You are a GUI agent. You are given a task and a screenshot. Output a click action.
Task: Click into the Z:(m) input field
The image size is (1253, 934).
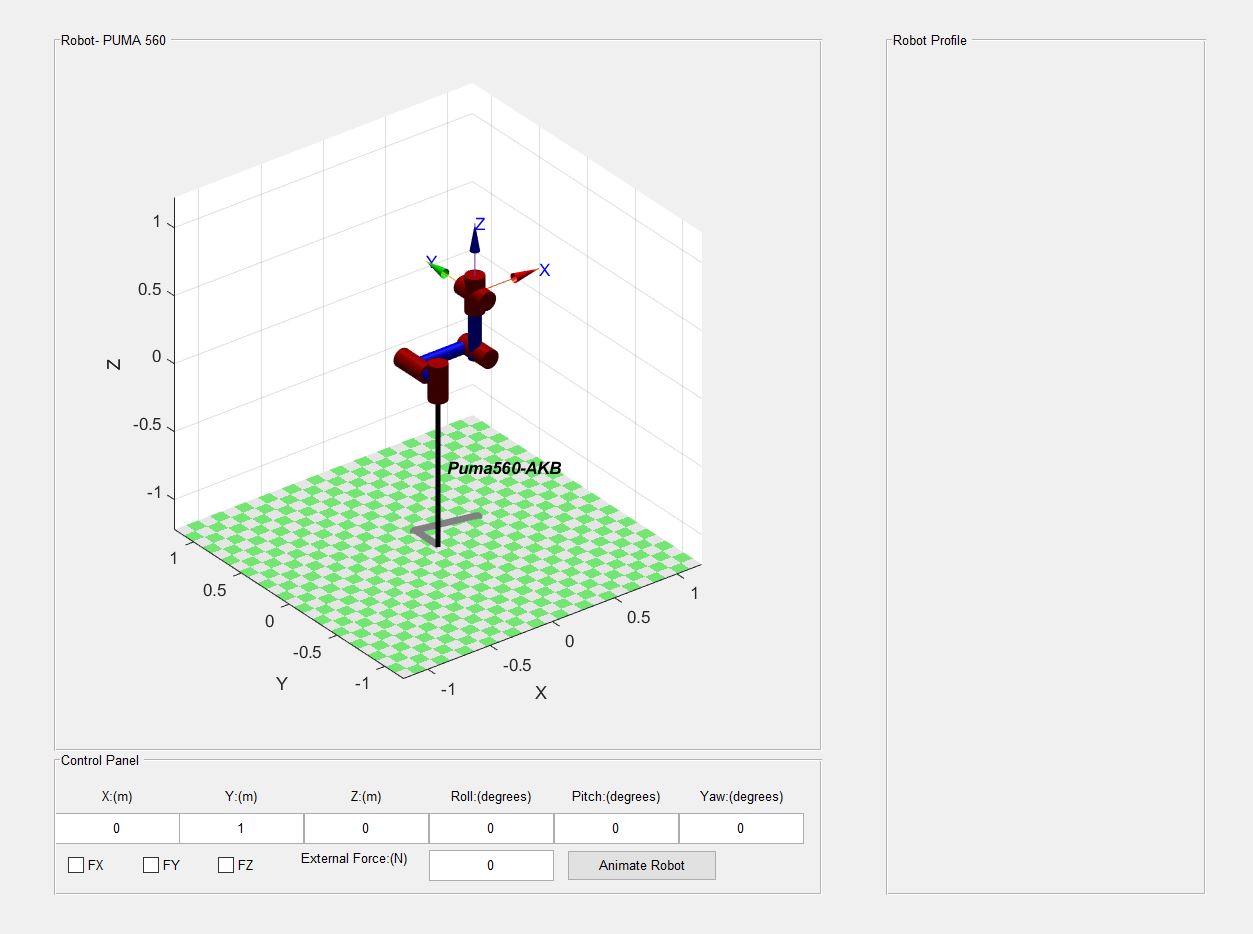366,828
